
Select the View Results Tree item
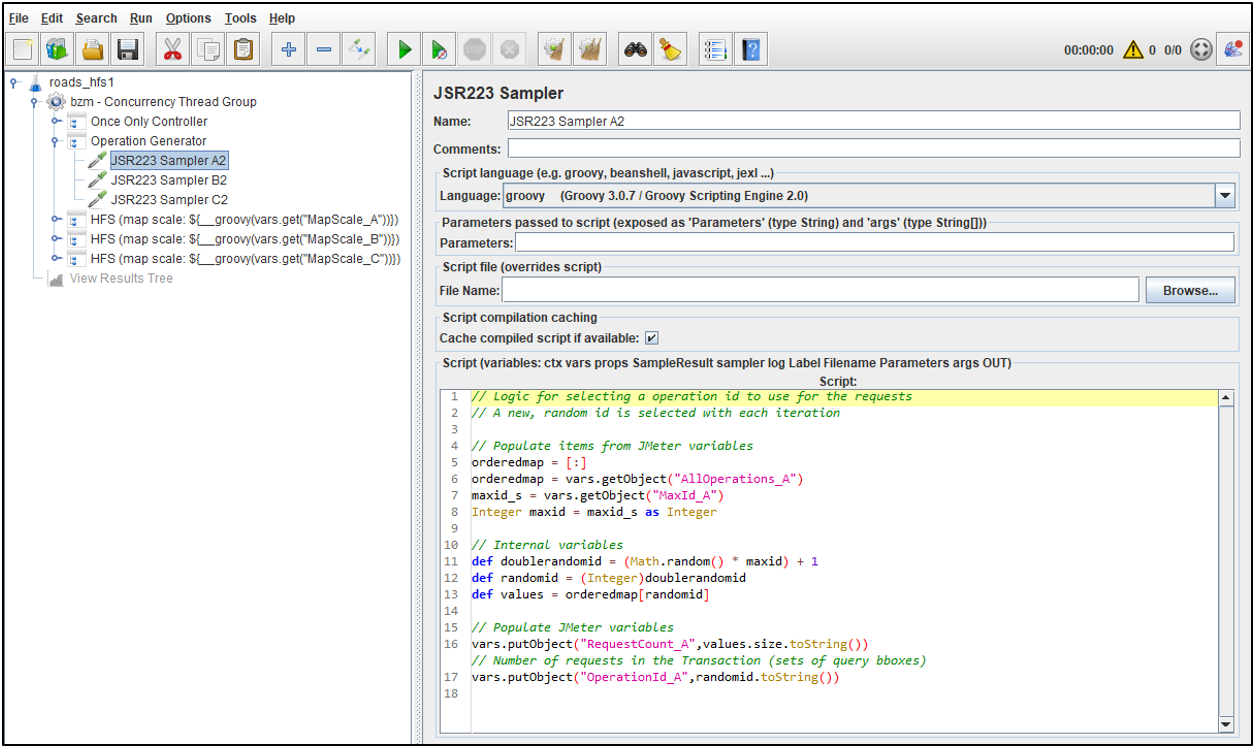coord(120,278)
